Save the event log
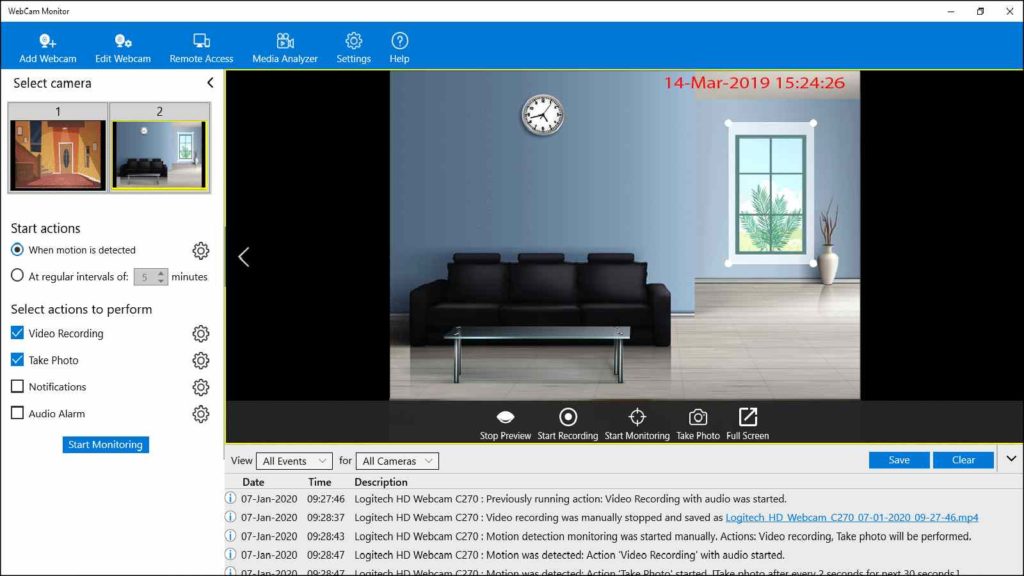Screen dimensions: 1024x576 click(899, 460)
